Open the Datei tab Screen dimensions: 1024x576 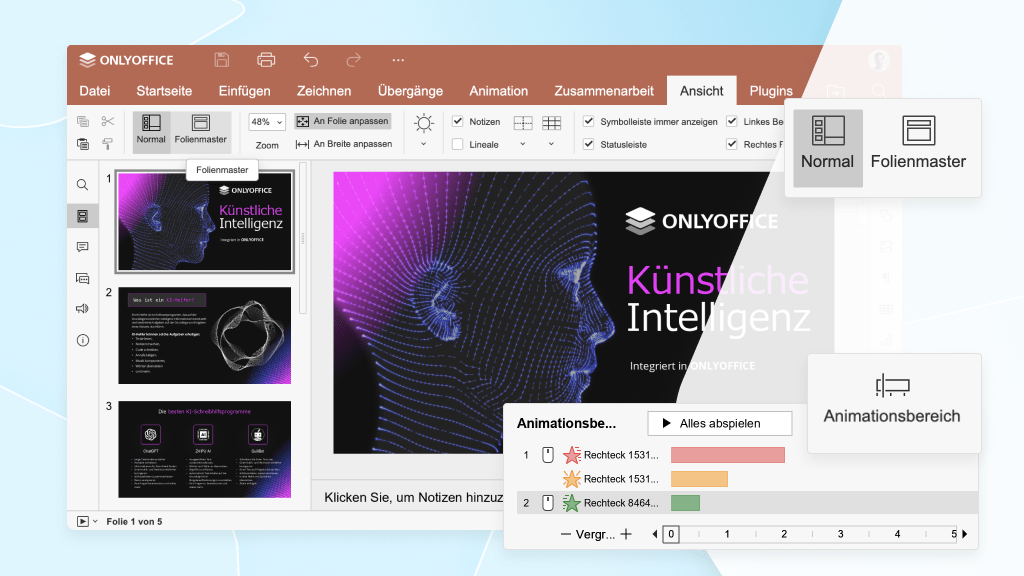tap(95, 91)
